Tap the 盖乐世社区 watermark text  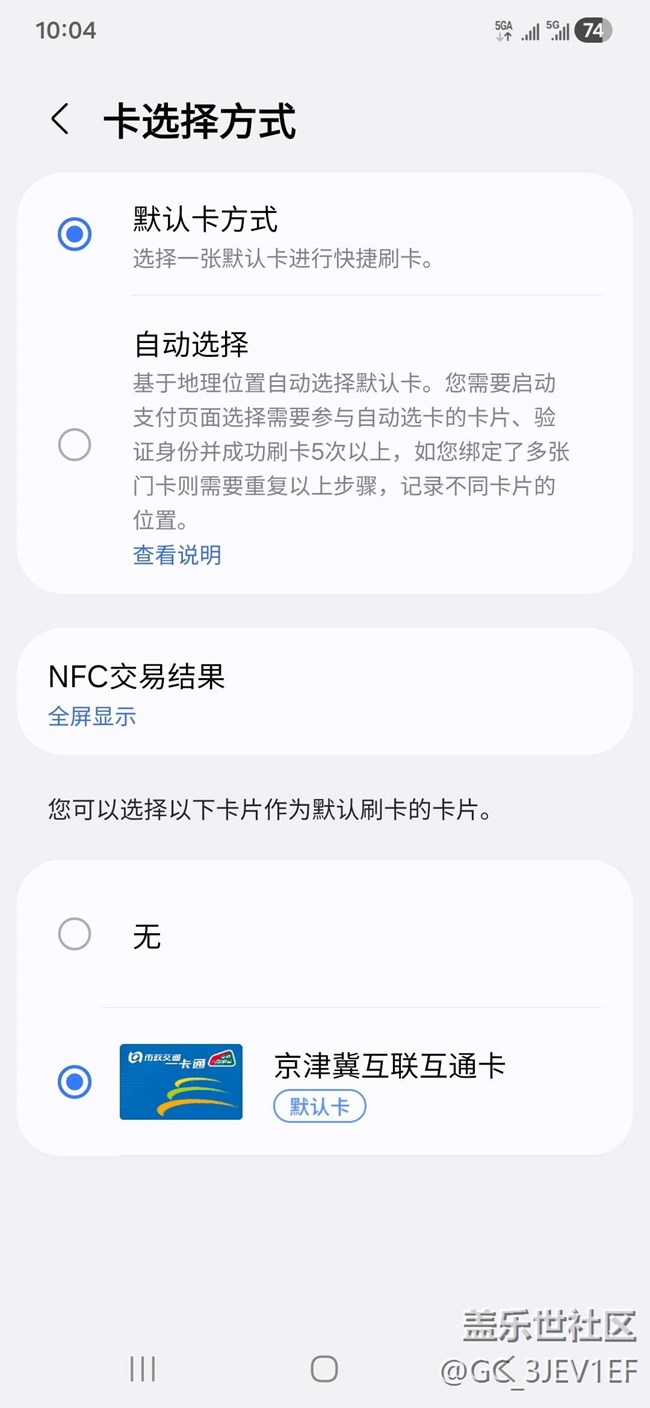(x=549, y=1326)
